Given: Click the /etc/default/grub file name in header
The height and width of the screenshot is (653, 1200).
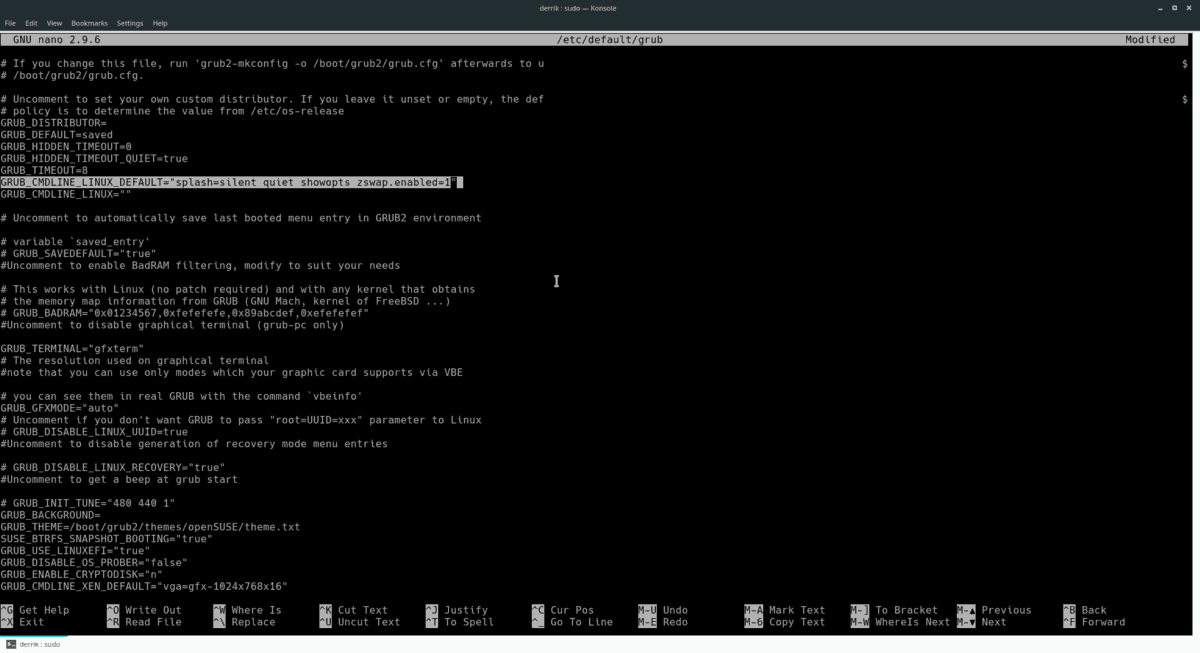Looking at the screenshot, I should tap(610, 40).
